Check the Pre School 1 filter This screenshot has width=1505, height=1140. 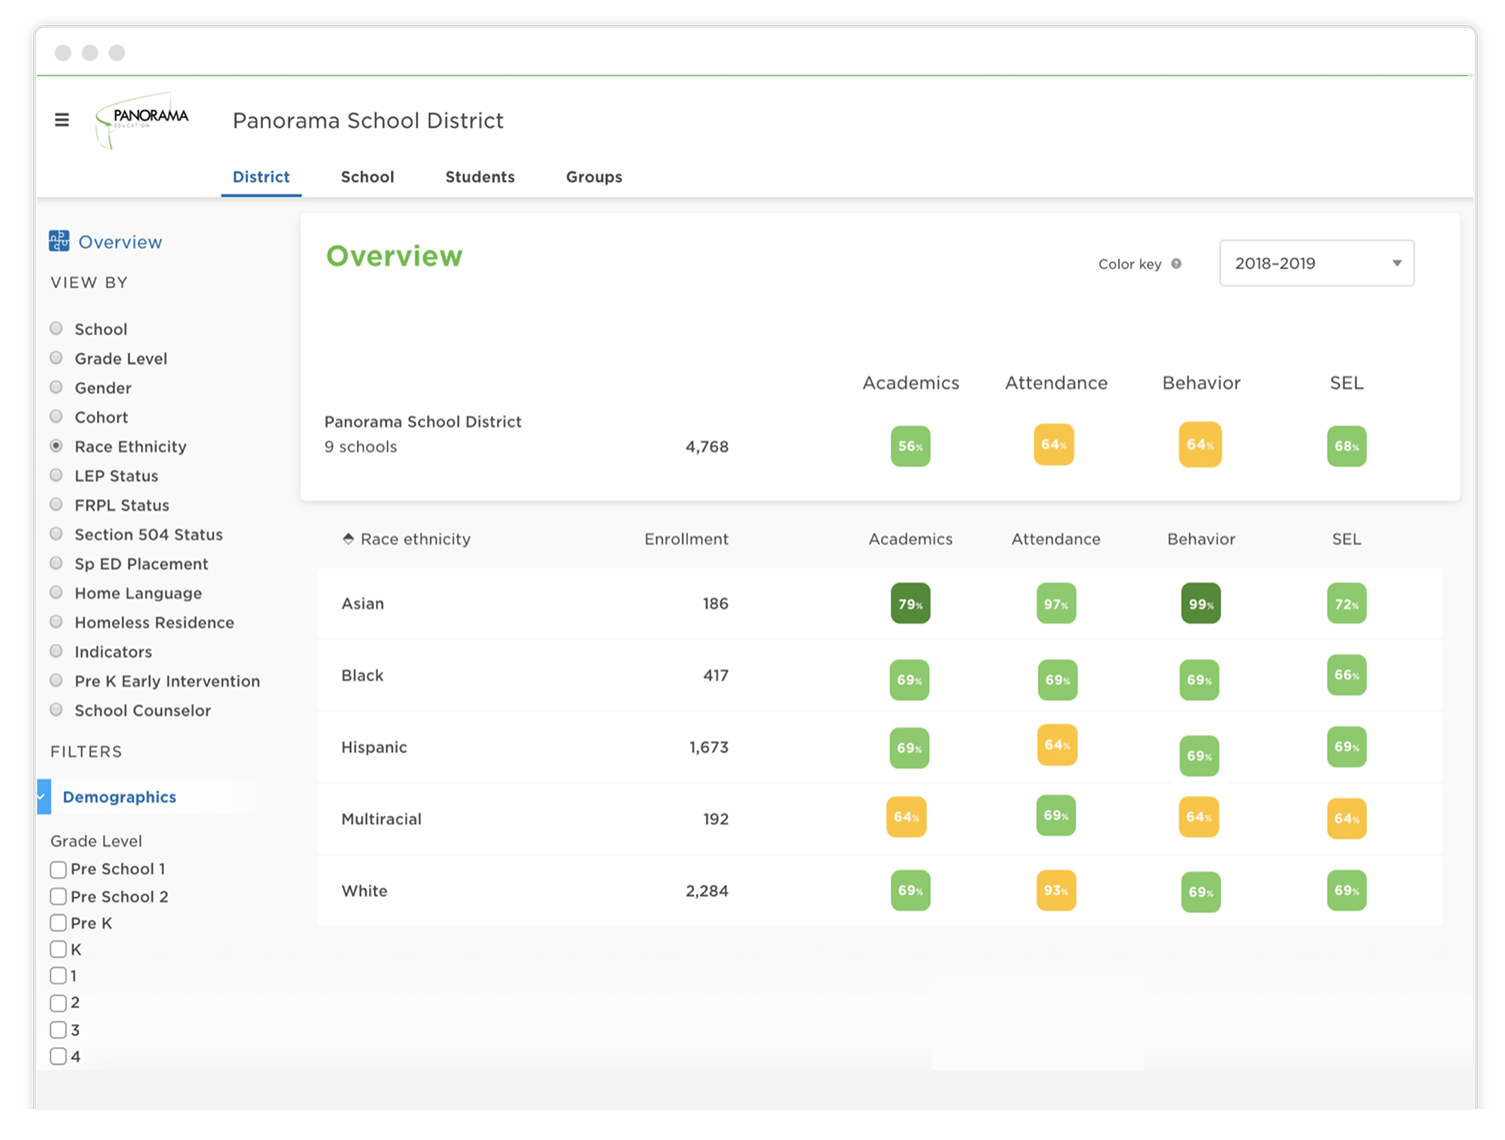click(58, 869)
